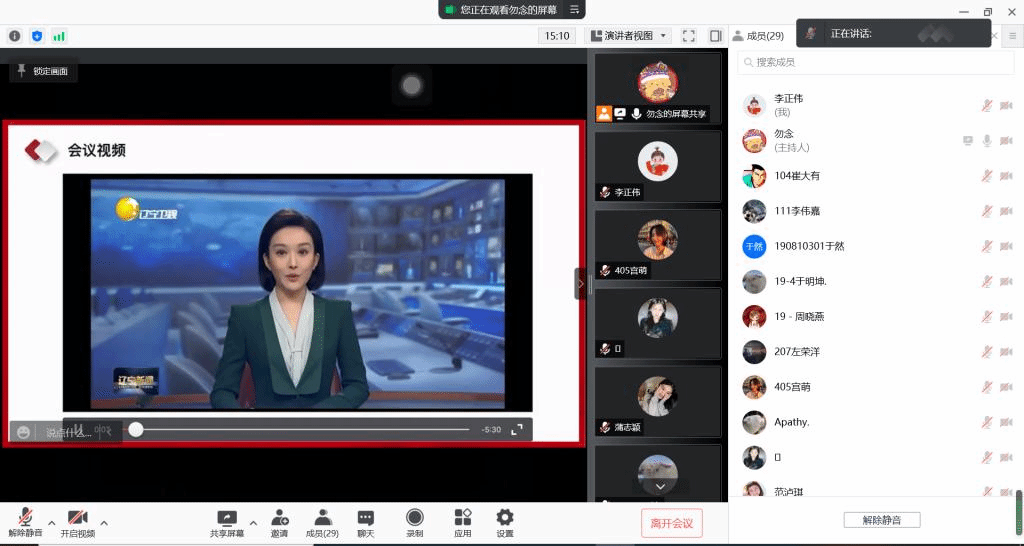Screen dimensions: 1024x546
Task: Click into the 搜索成员 search field
Action: point(876,63)
